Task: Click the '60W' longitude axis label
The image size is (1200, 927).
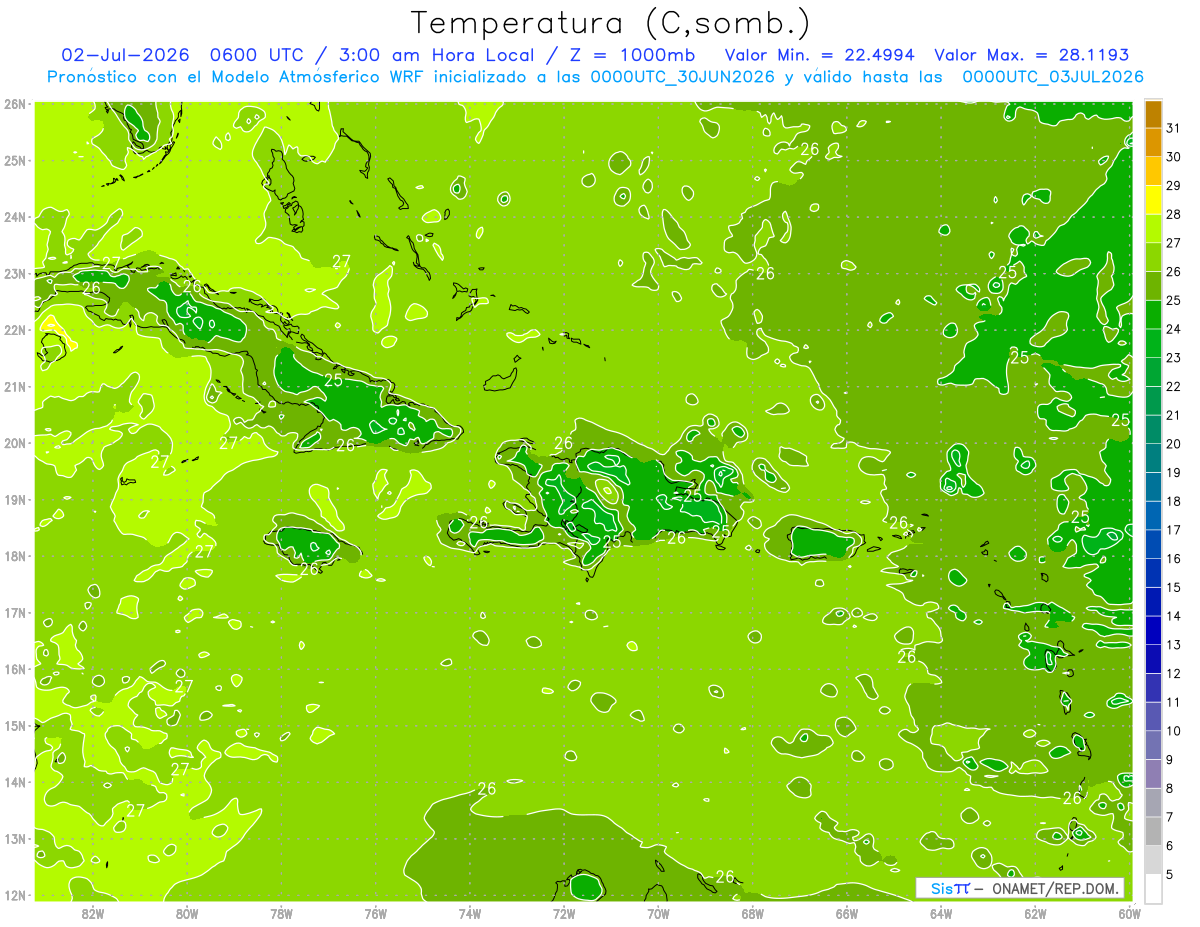Action: [1130, 913]
